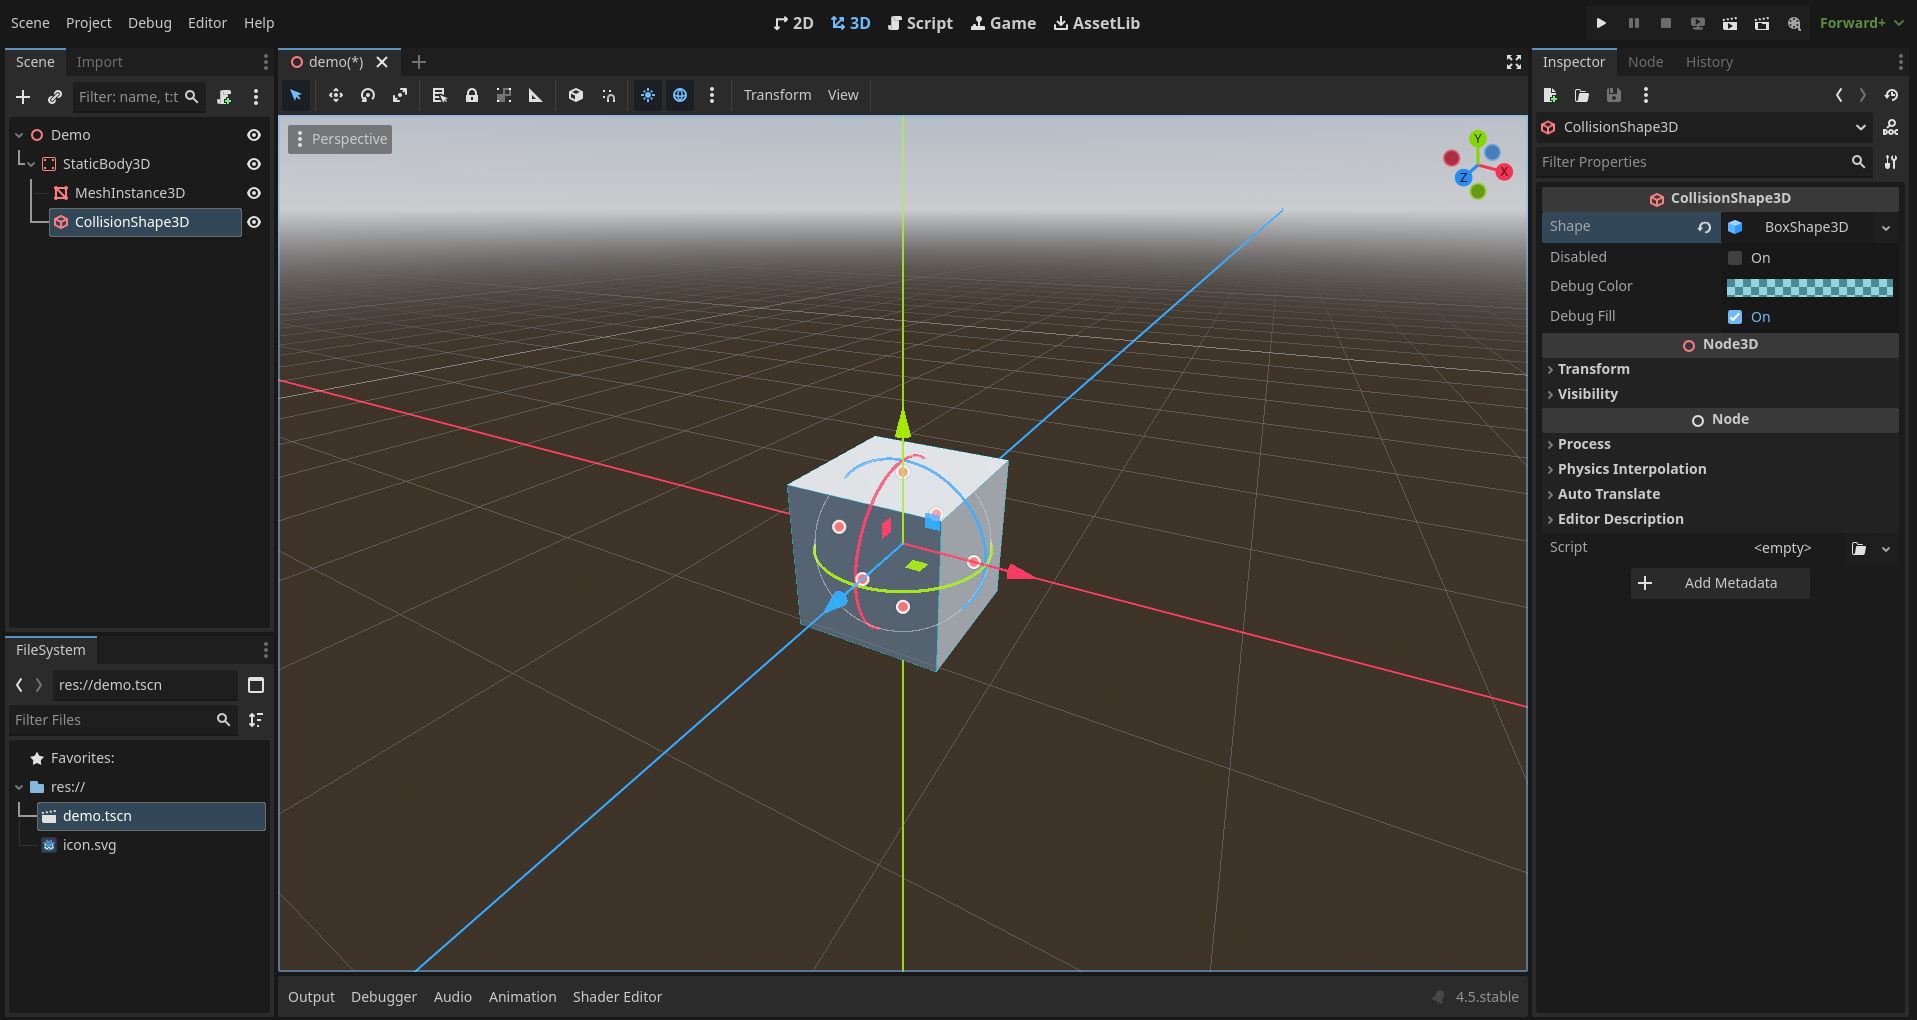Open the Perspective view menu
This screenshot has height=1020, width=1917.
[x=340, y=138]
